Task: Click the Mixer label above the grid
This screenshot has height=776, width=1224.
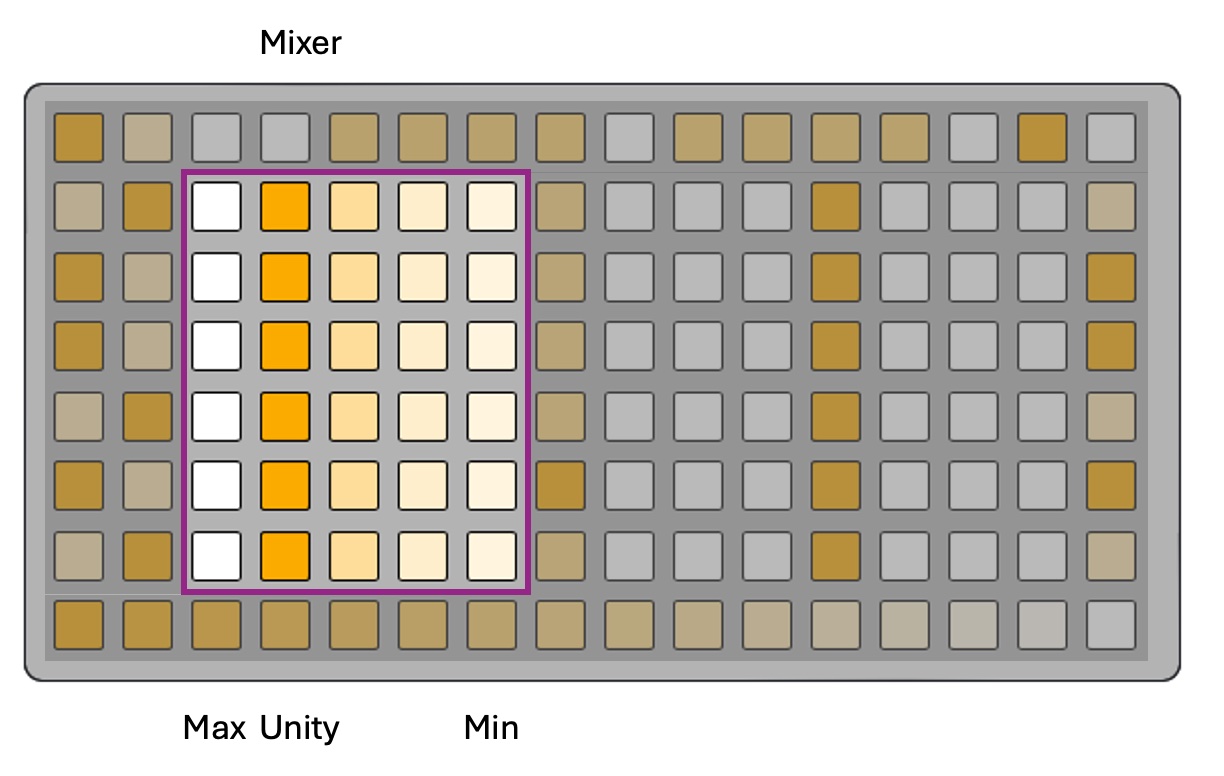Action: pos(301,43)
